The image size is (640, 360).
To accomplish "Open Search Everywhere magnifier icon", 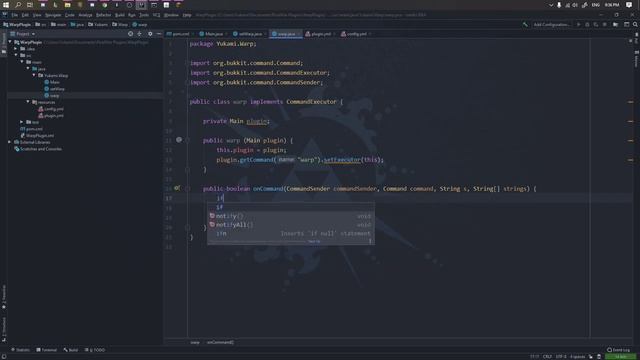I will [x=635, y=24].
